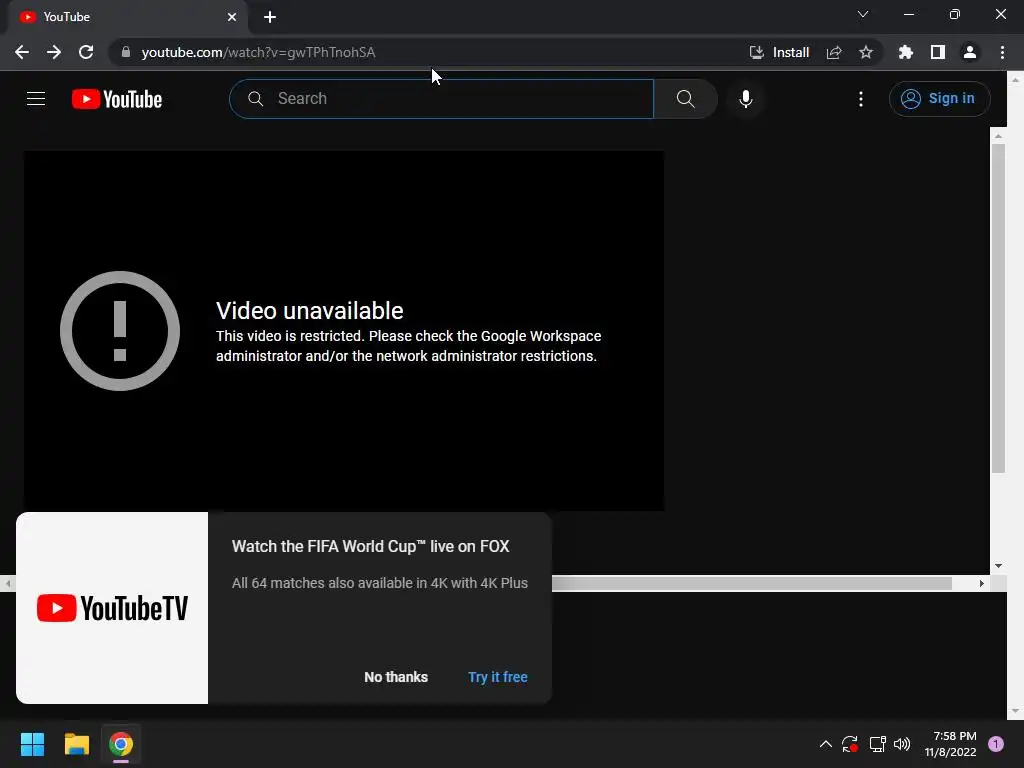Dismiss promo with No thanks

tap(396, 677)
